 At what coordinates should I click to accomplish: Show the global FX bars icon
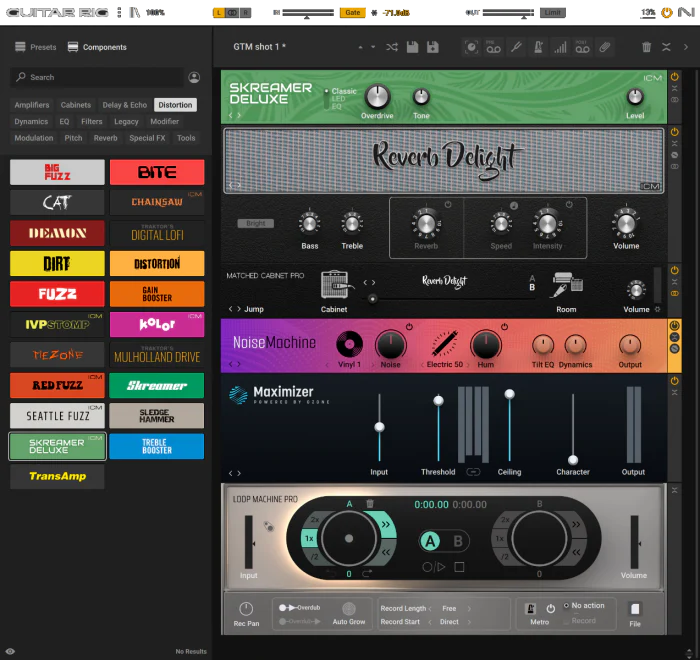pyautogui.click(x=560, y=47)
